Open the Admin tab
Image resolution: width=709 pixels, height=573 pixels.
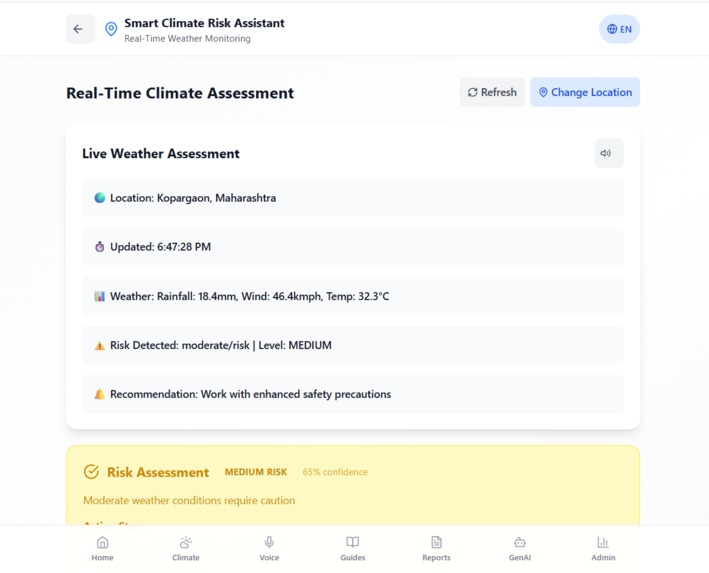click(x=603, y=549)
